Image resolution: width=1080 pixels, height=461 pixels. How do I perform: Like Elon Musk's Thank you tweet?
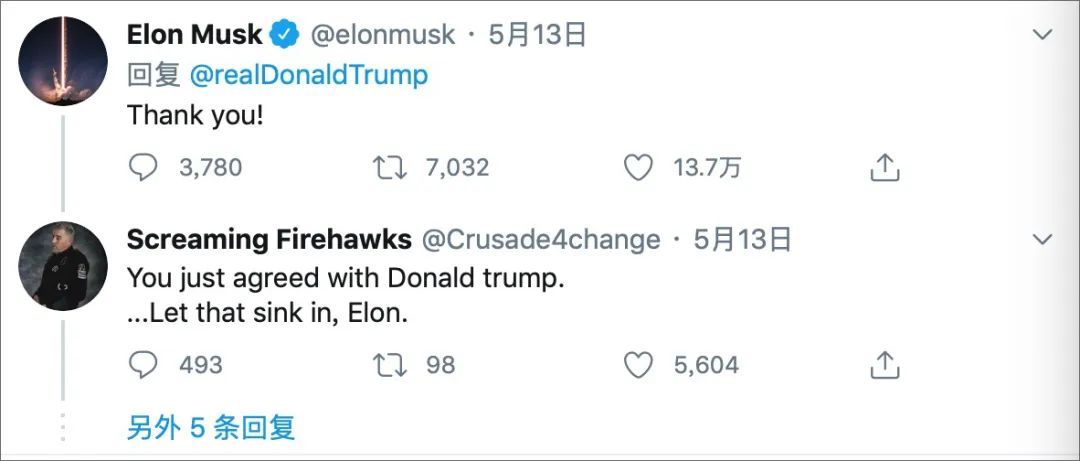click(638, 167)
